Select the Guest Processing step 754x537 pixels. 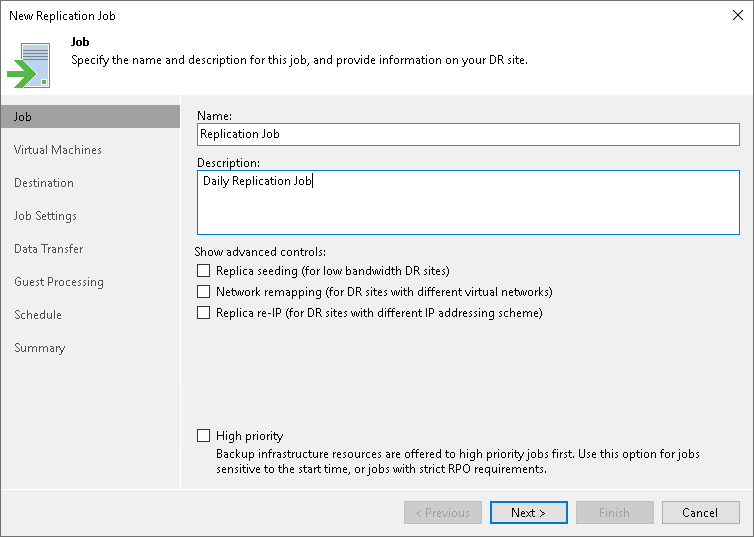pos(59,282)
